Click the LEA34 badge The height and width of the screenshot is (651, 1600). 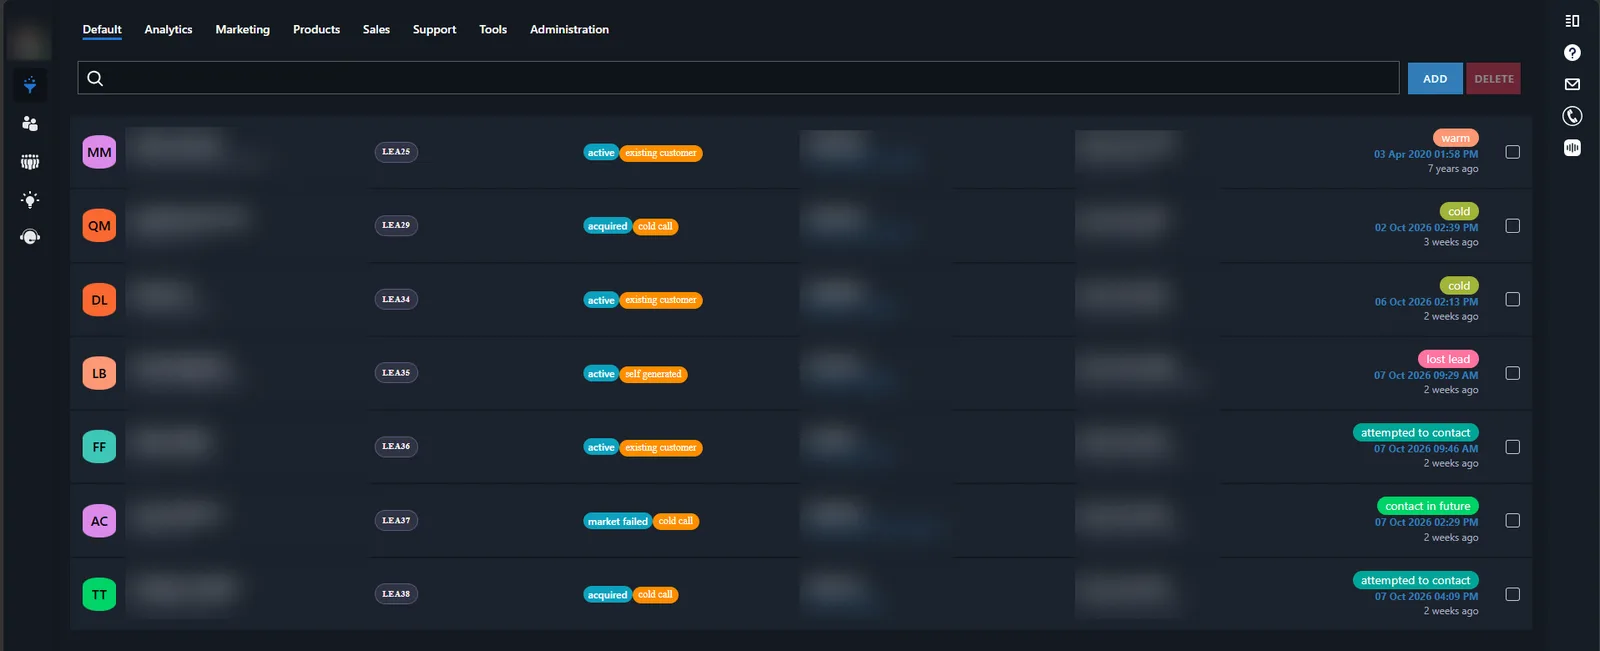coord(396,299)
